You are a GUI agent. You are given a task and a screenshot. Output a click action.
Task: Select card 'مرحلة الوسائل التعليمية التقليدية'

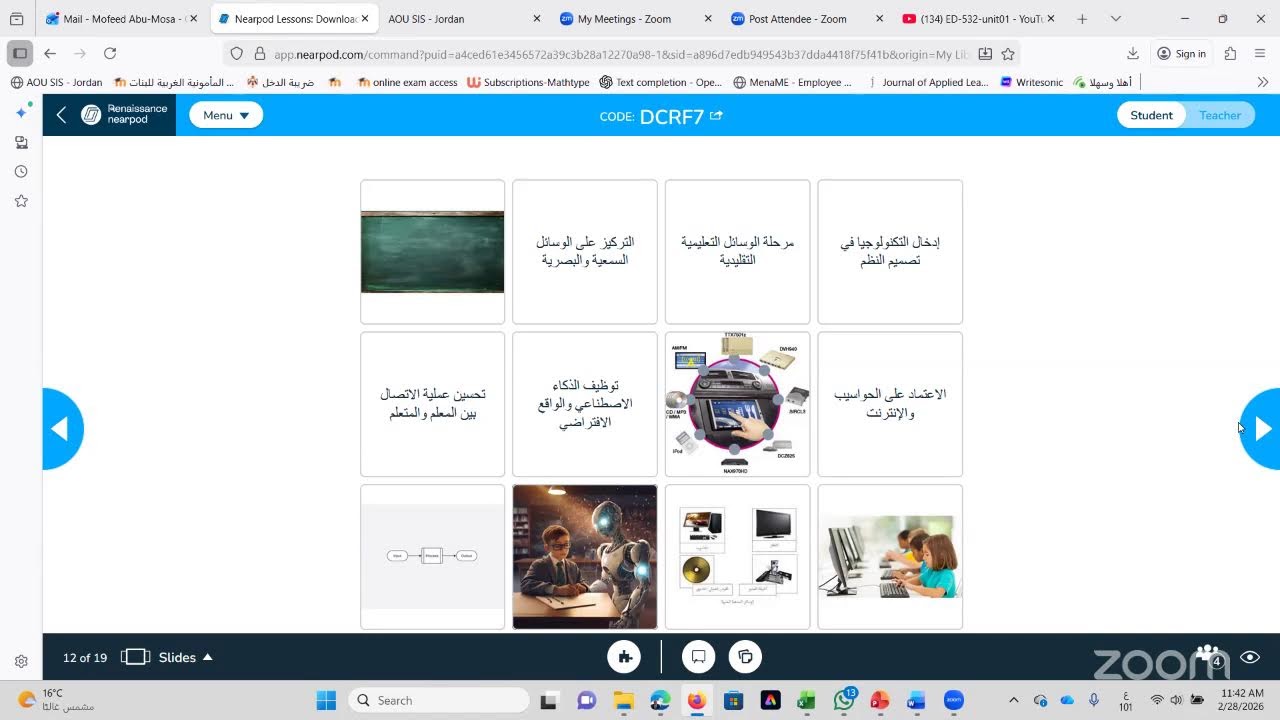737,252
